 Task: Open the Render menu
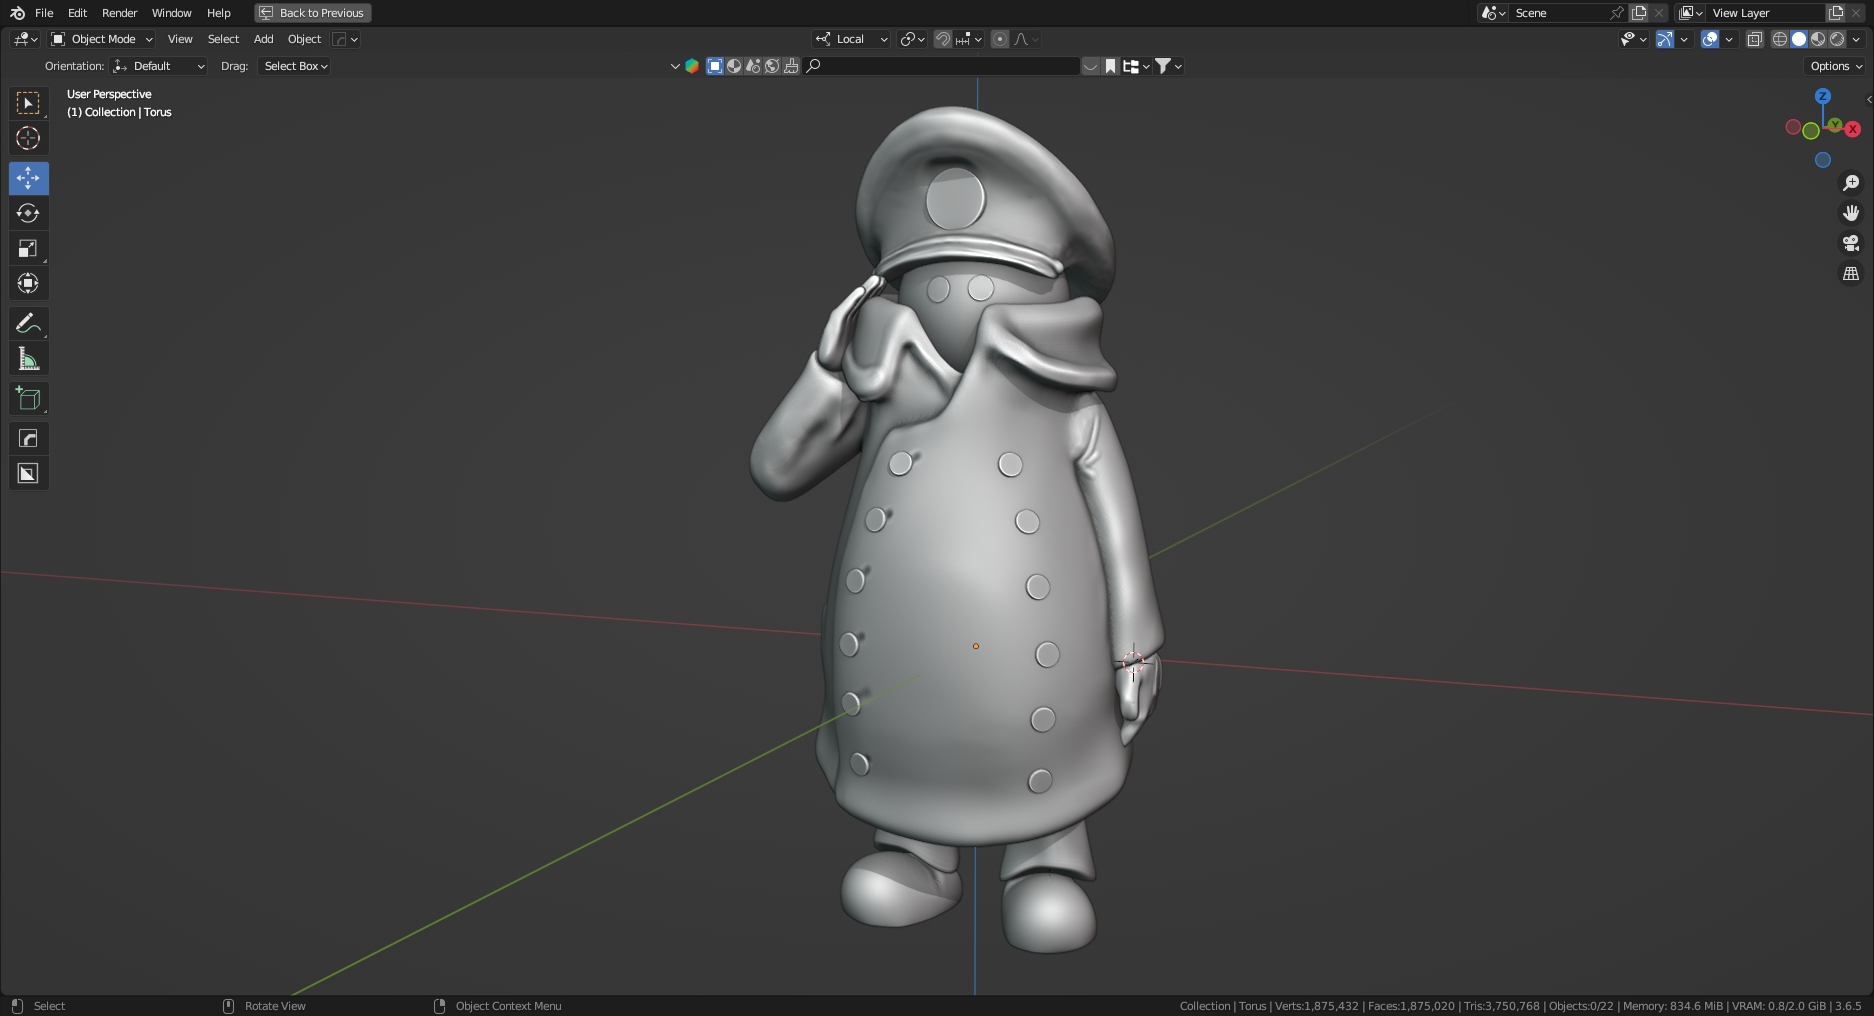119,13
